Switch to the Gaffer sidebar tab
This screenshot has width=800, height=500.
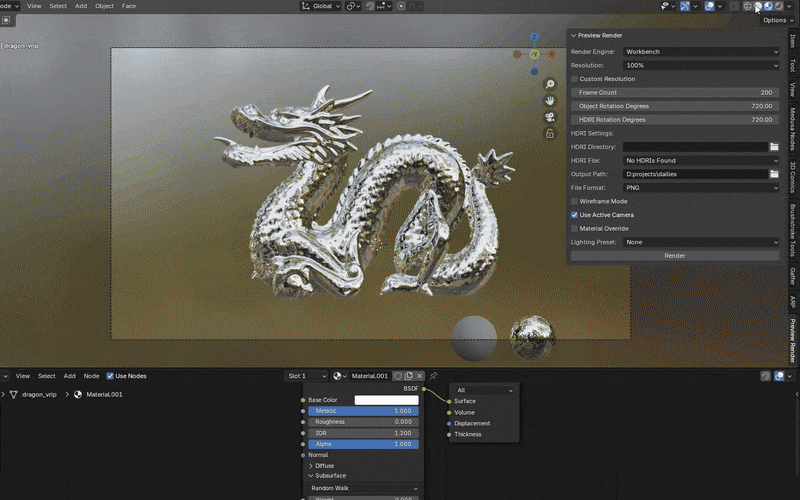point(793,275)
